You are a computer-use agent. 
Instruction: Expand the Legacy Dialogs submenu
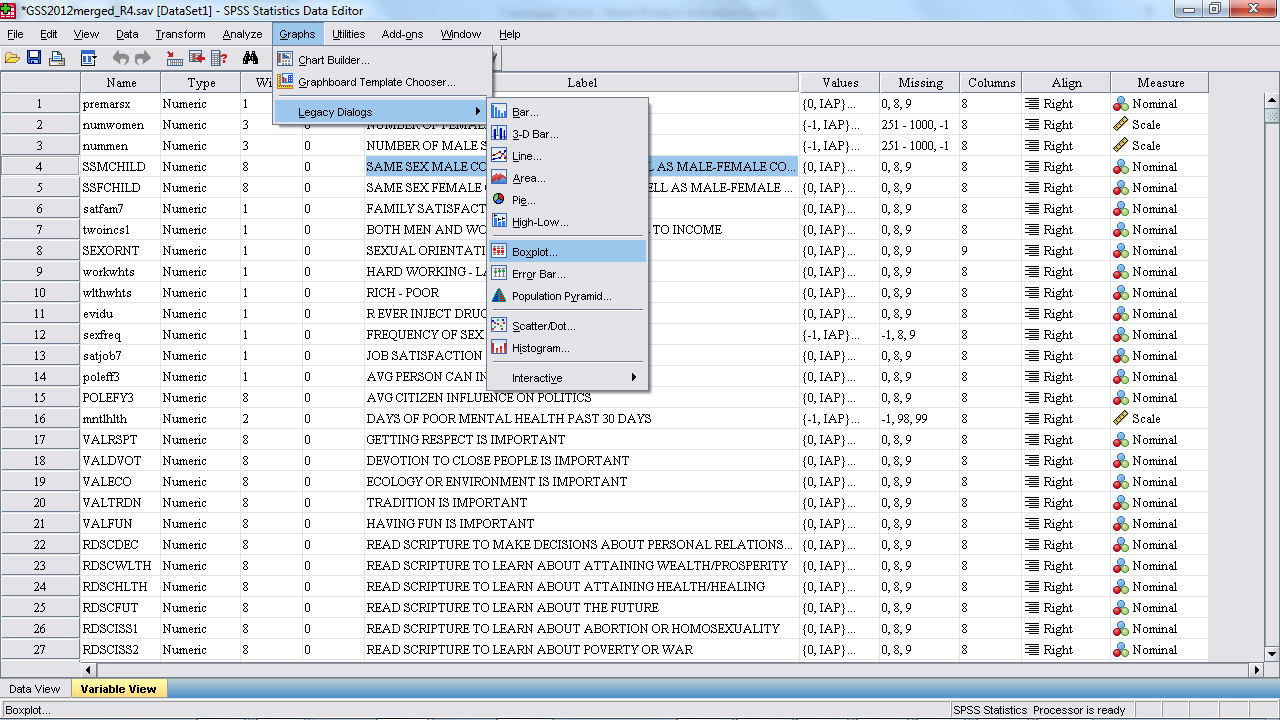click(x=381, y=112)
